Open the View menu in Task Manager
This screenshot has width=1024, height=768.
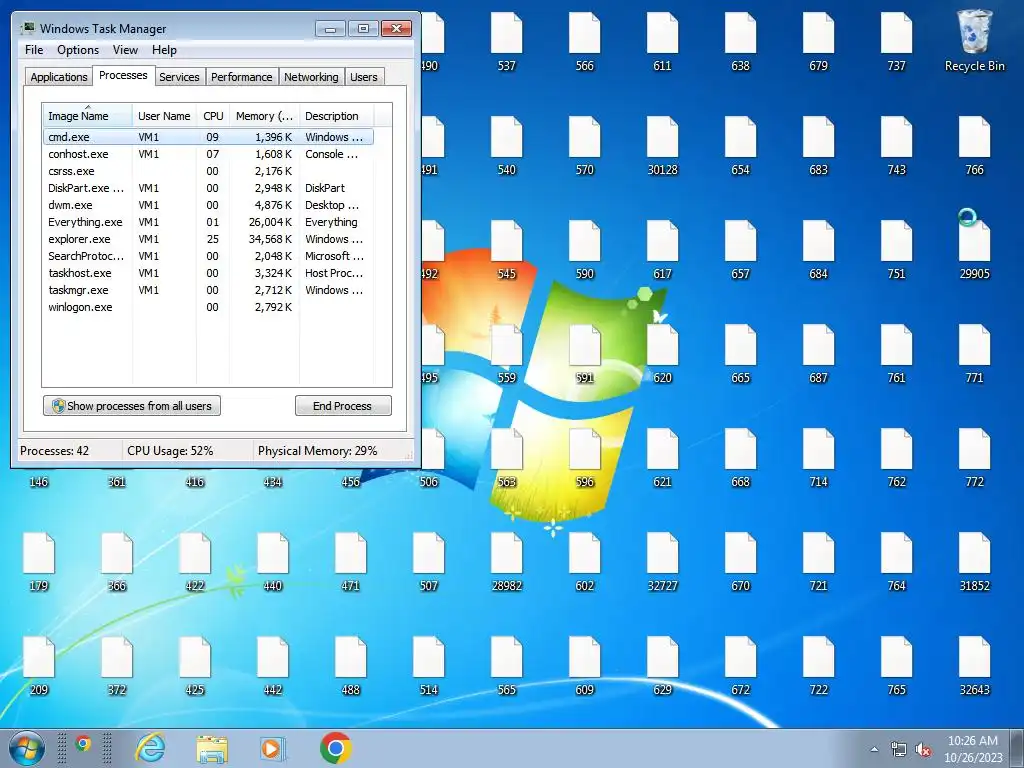(125, 50)
